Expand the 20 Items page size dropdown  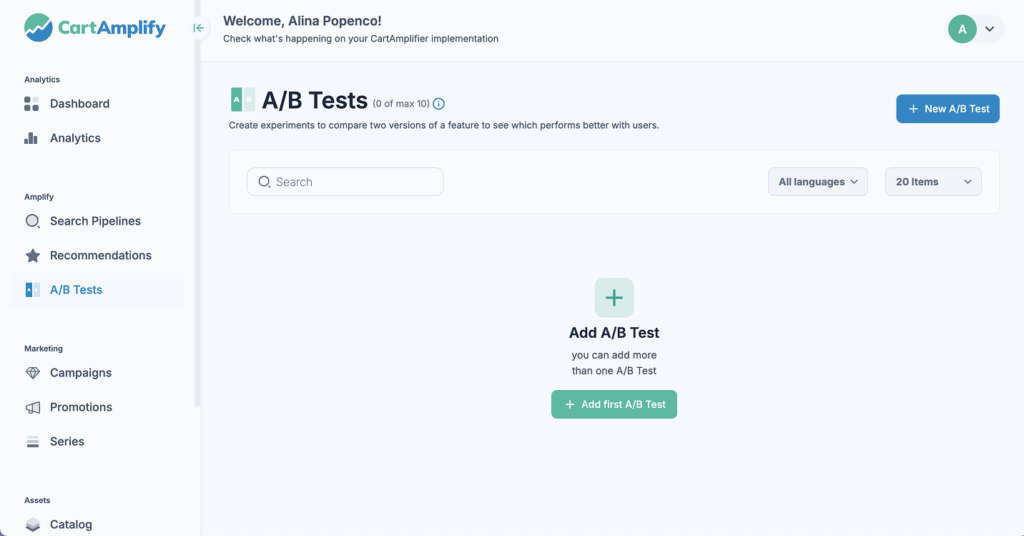(x=933, y=182)
